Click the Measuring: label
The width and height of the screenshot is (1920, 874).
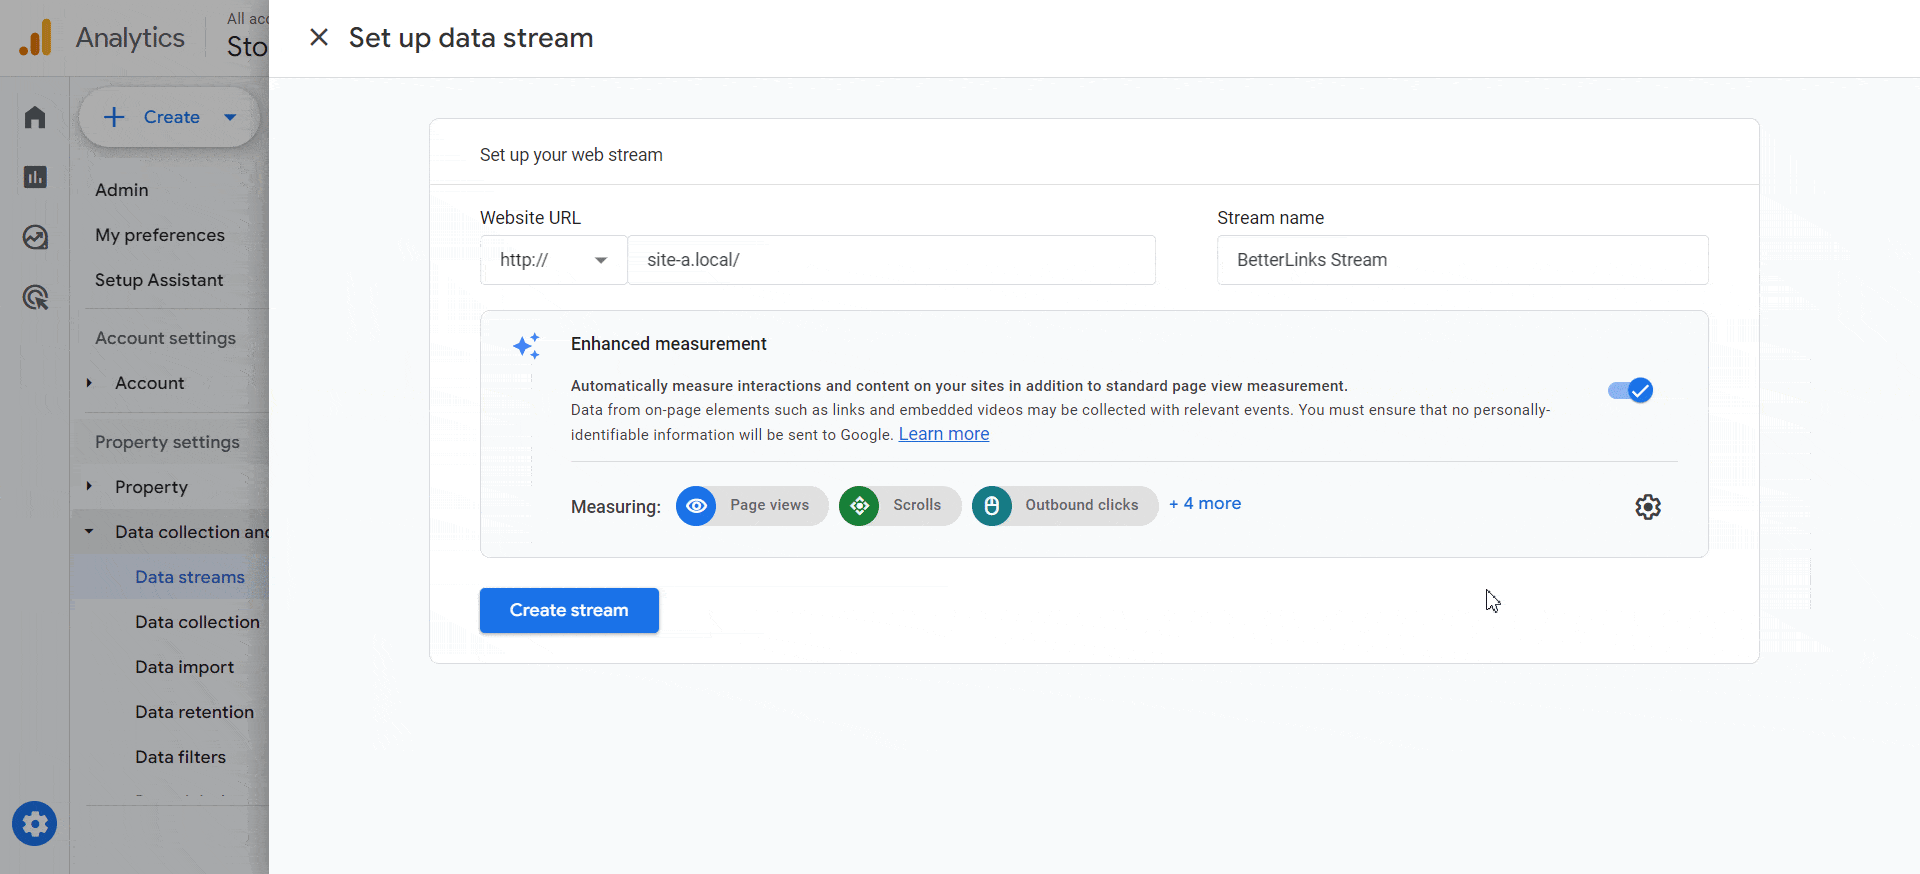[x=616, y=507]
